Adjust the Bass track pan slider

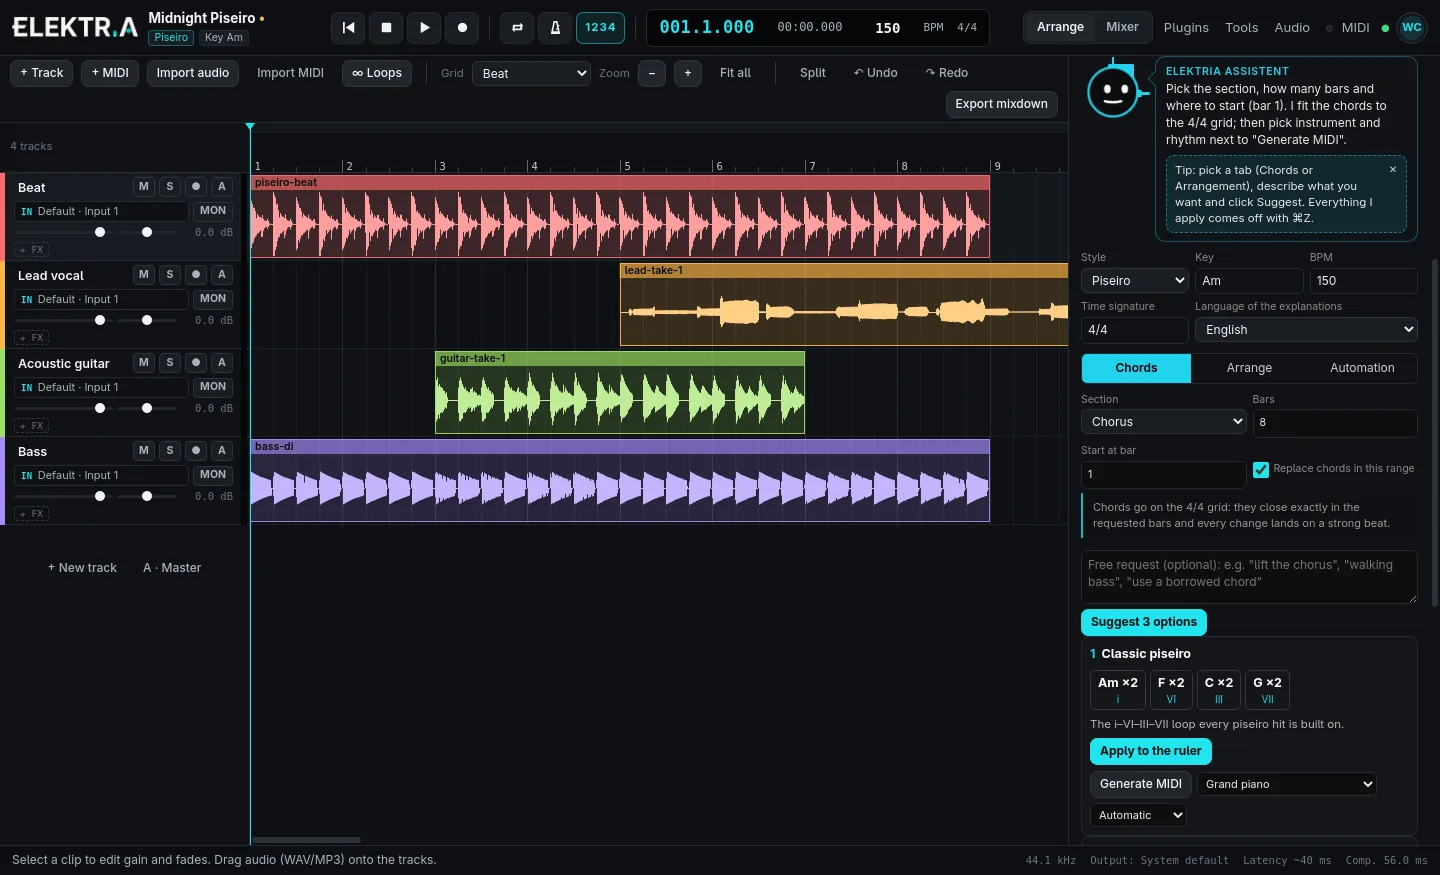(x=147, y=496)
